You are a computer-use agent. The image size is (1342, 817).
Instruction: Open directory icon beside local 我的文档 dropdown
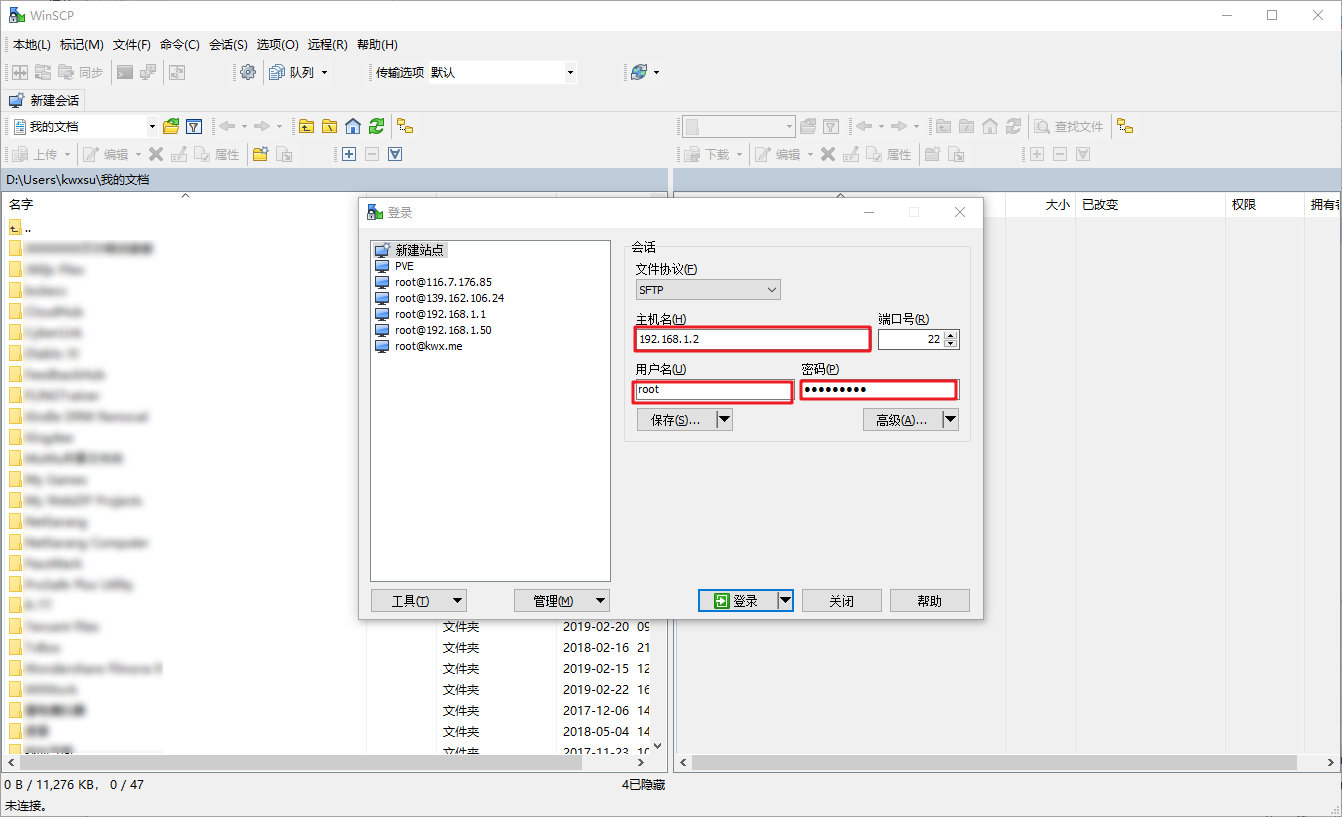coord(171,126)
